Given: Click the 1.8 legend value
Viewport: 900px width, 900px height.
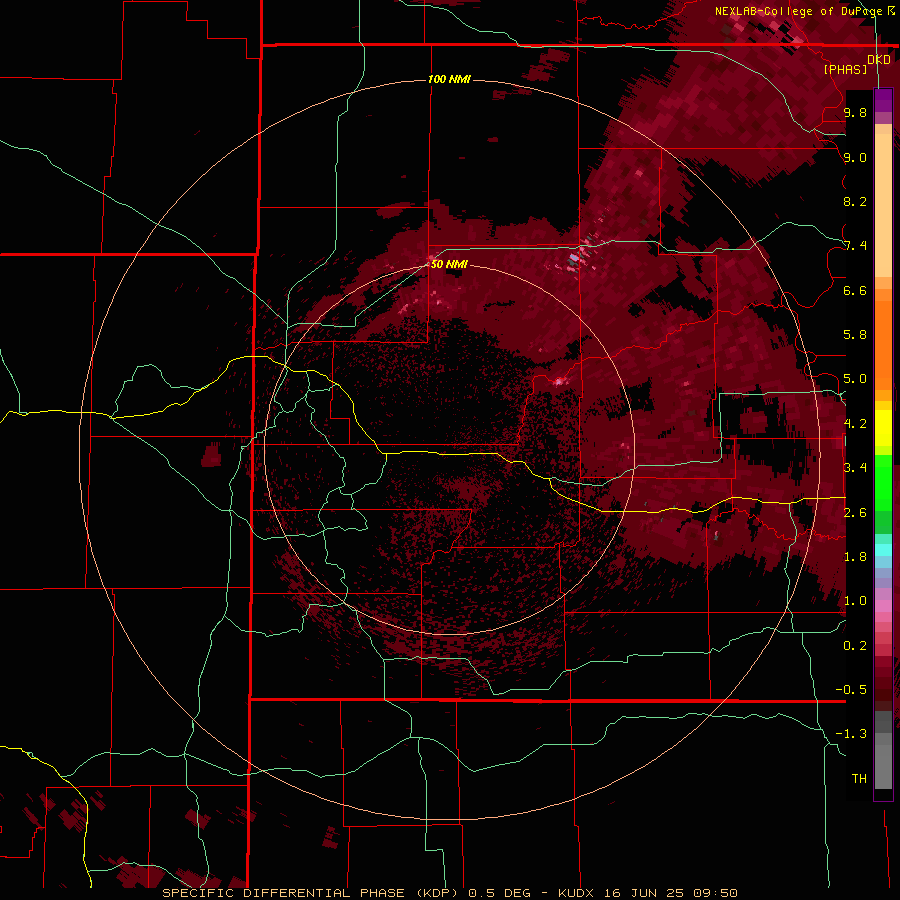Looking at the screenshot, I should pyautogui.click(x=855, y=557).
